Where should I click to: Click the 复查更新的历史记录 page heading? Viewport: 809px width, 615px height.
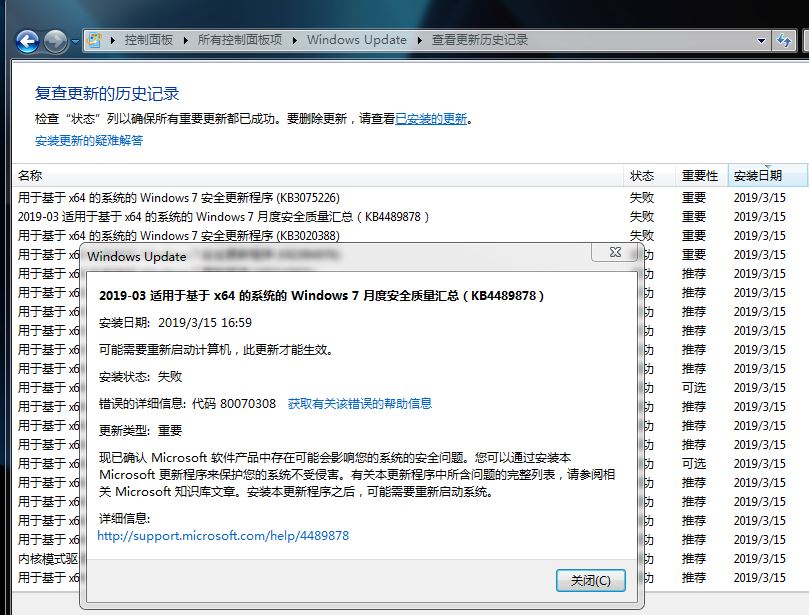click(107, 93)
